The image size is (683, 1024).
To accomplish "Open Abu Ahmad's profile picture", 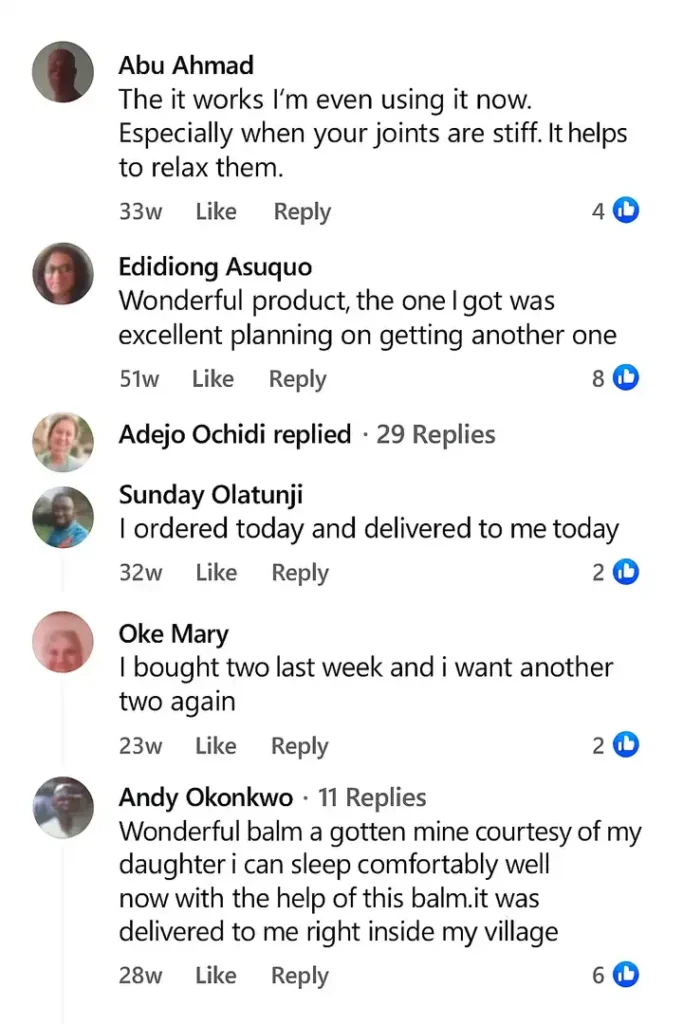I will (63, 72).
